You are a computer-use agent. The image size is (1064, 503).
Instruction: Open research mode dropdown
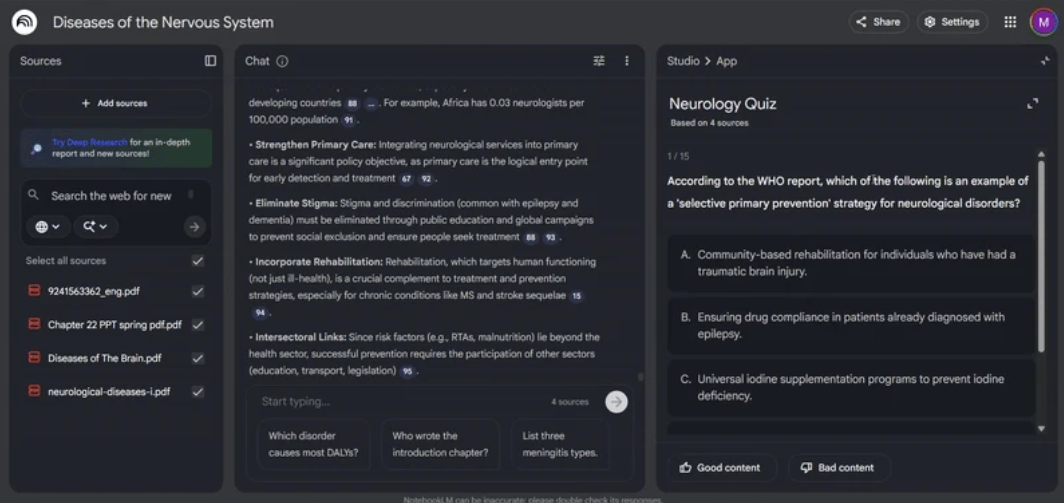pyautogui.click(x=95, y=227)
